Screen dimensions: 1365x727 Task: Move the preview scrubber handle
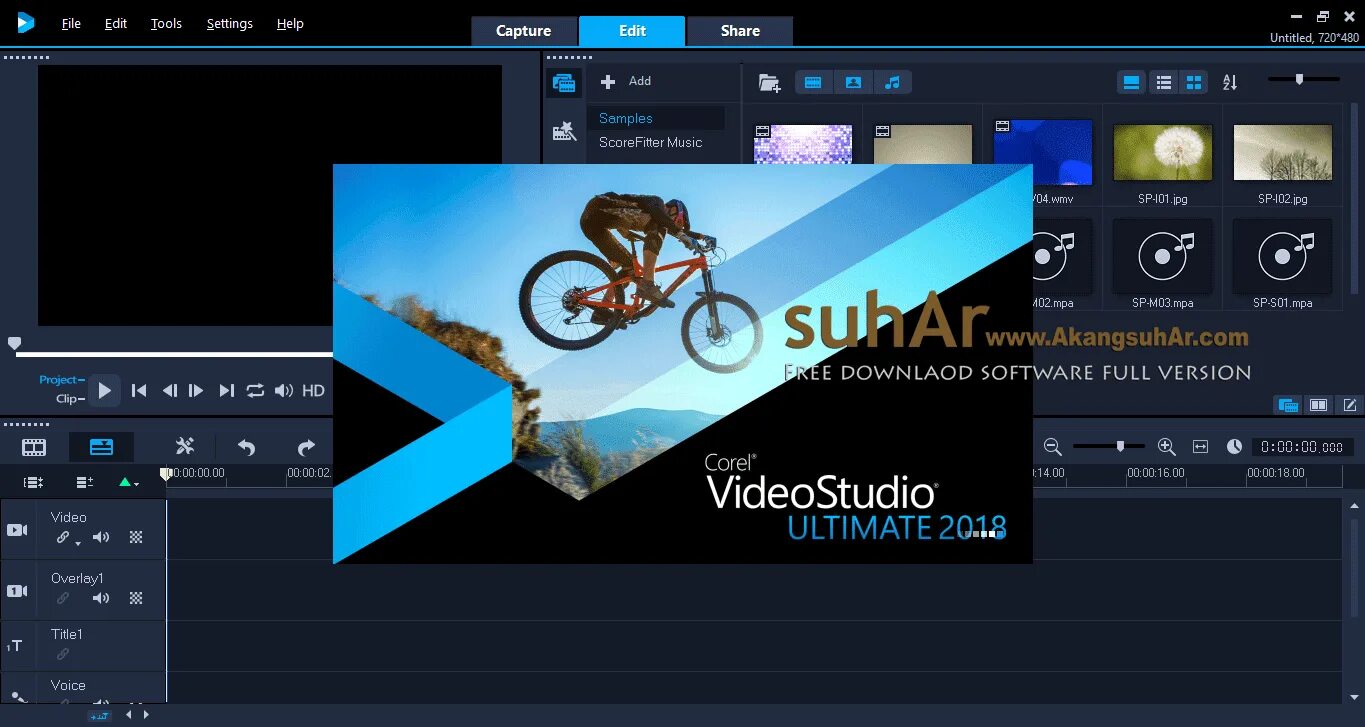coord(14,344)
